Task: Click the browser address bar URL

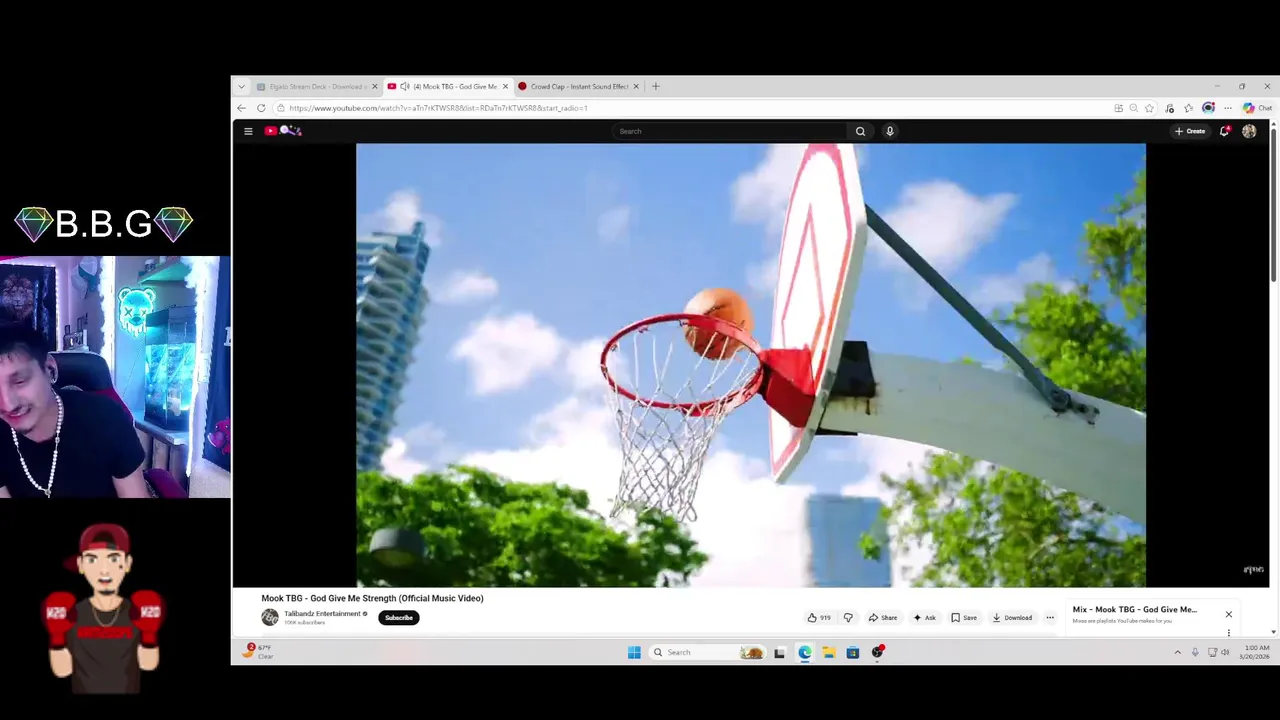Action: click(x=438, y=108)
